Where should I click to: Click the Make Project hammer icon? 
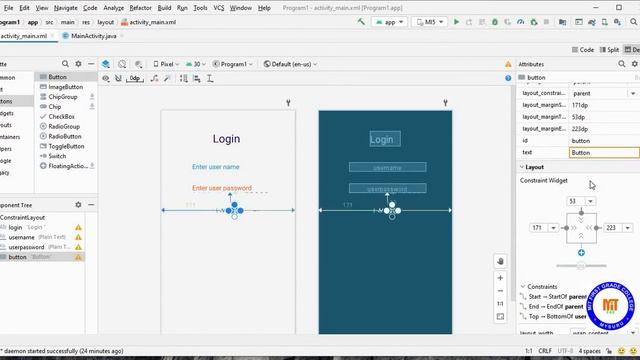pyautogui.click(x=361, y=22)
